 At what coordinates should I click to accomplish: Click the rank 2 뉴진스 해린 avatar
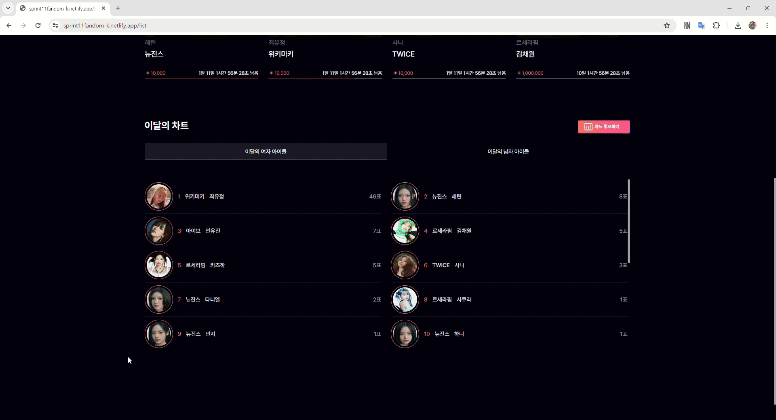pos(405,196)
